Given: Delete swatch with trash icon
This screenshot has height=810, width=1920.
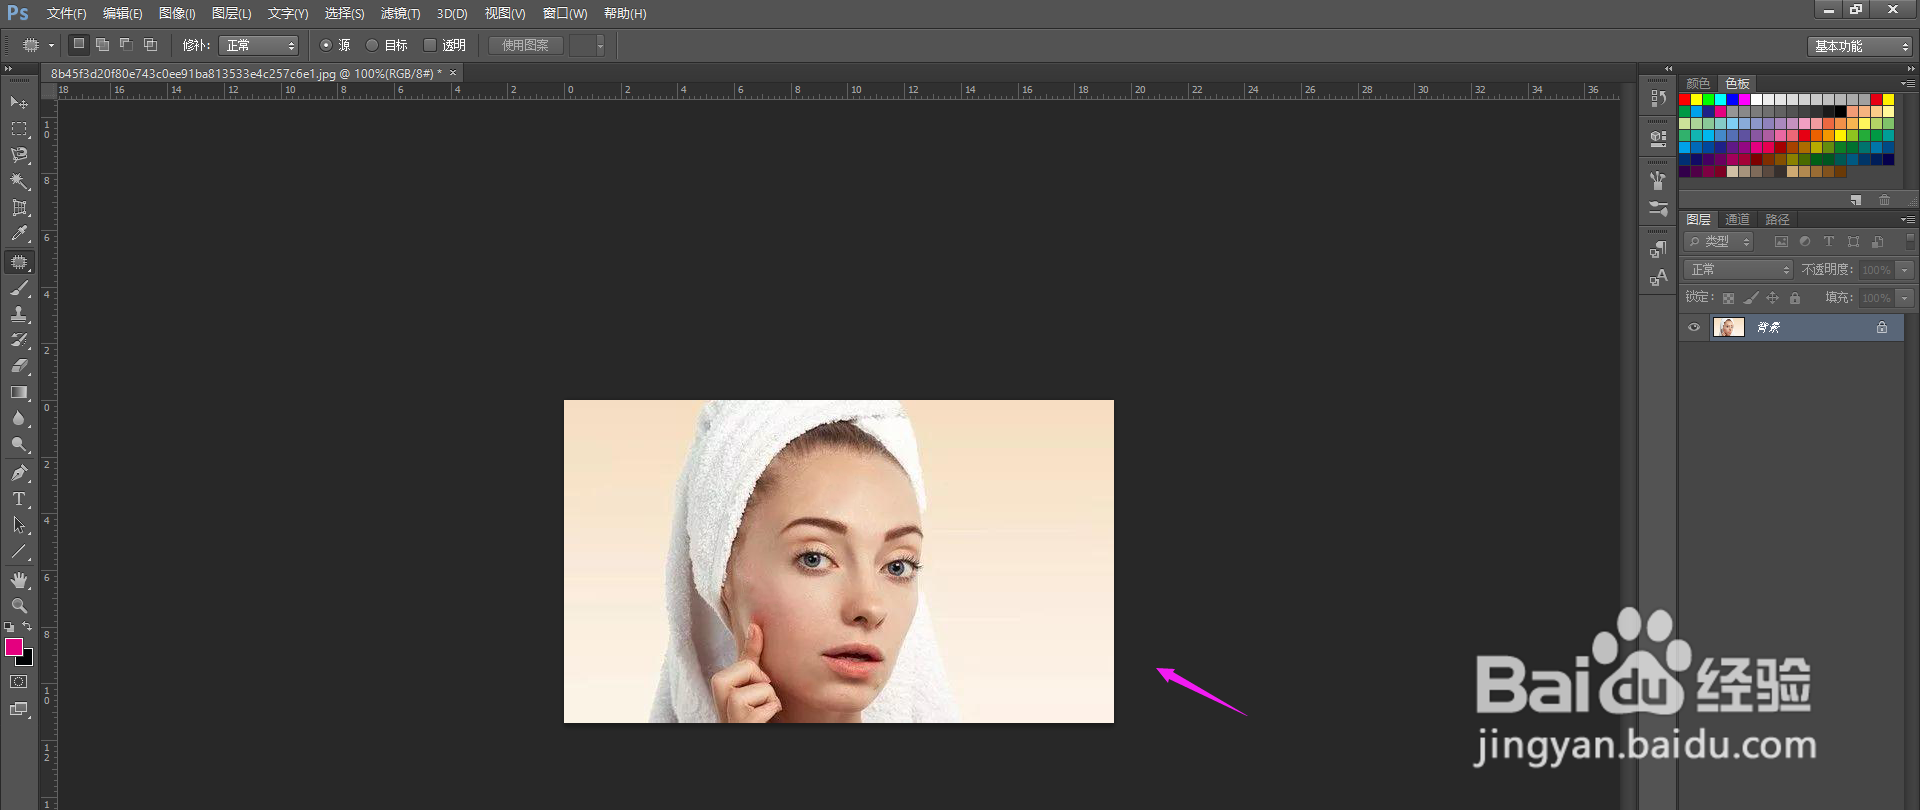Looking at the screenshot, I should coord(1884,200).
